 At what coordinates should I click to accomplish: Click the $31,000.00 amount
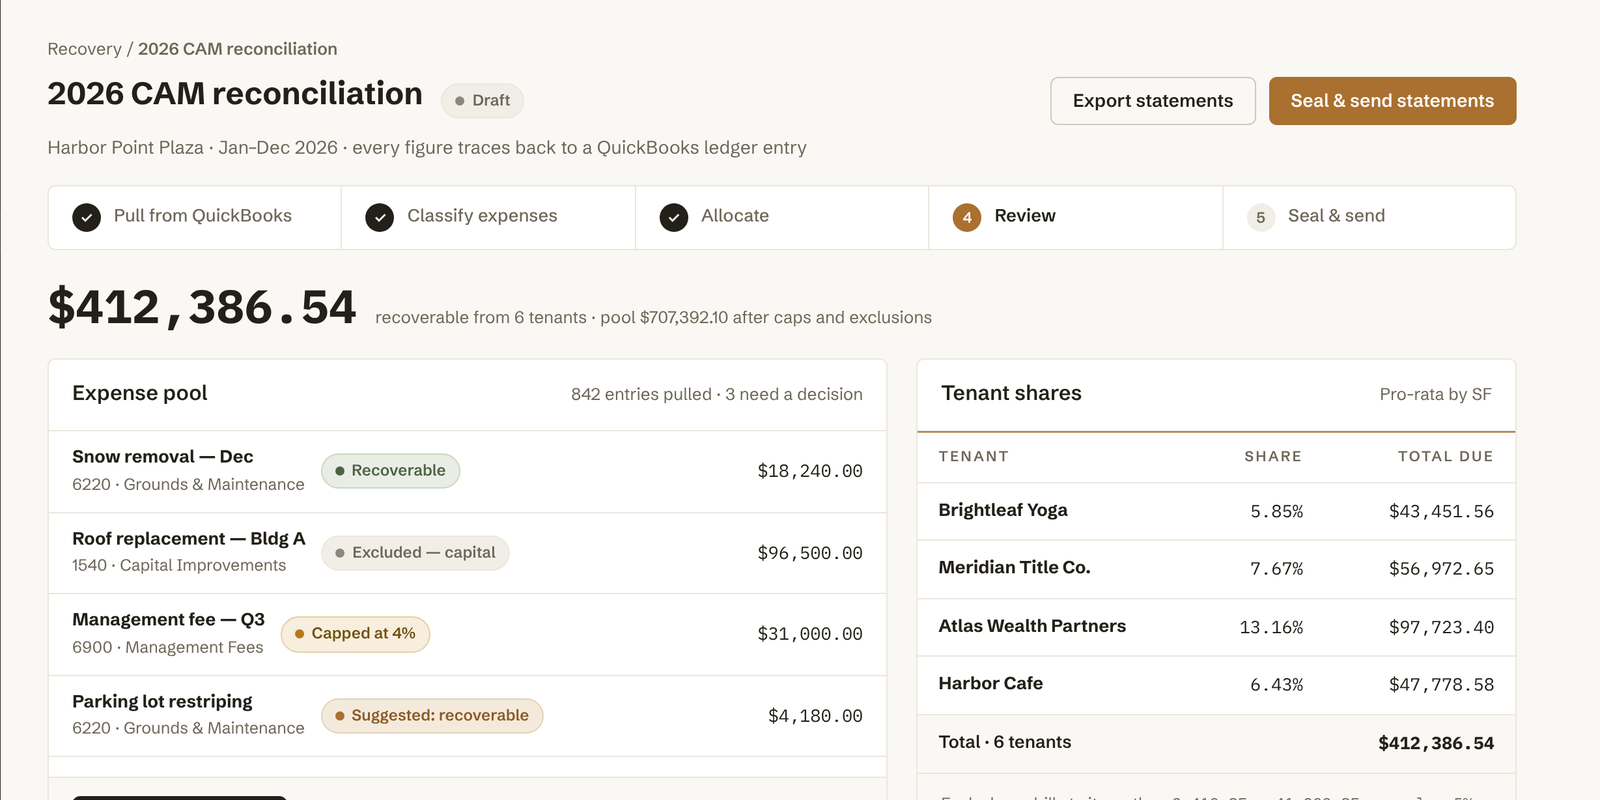(x=810, y=634)
